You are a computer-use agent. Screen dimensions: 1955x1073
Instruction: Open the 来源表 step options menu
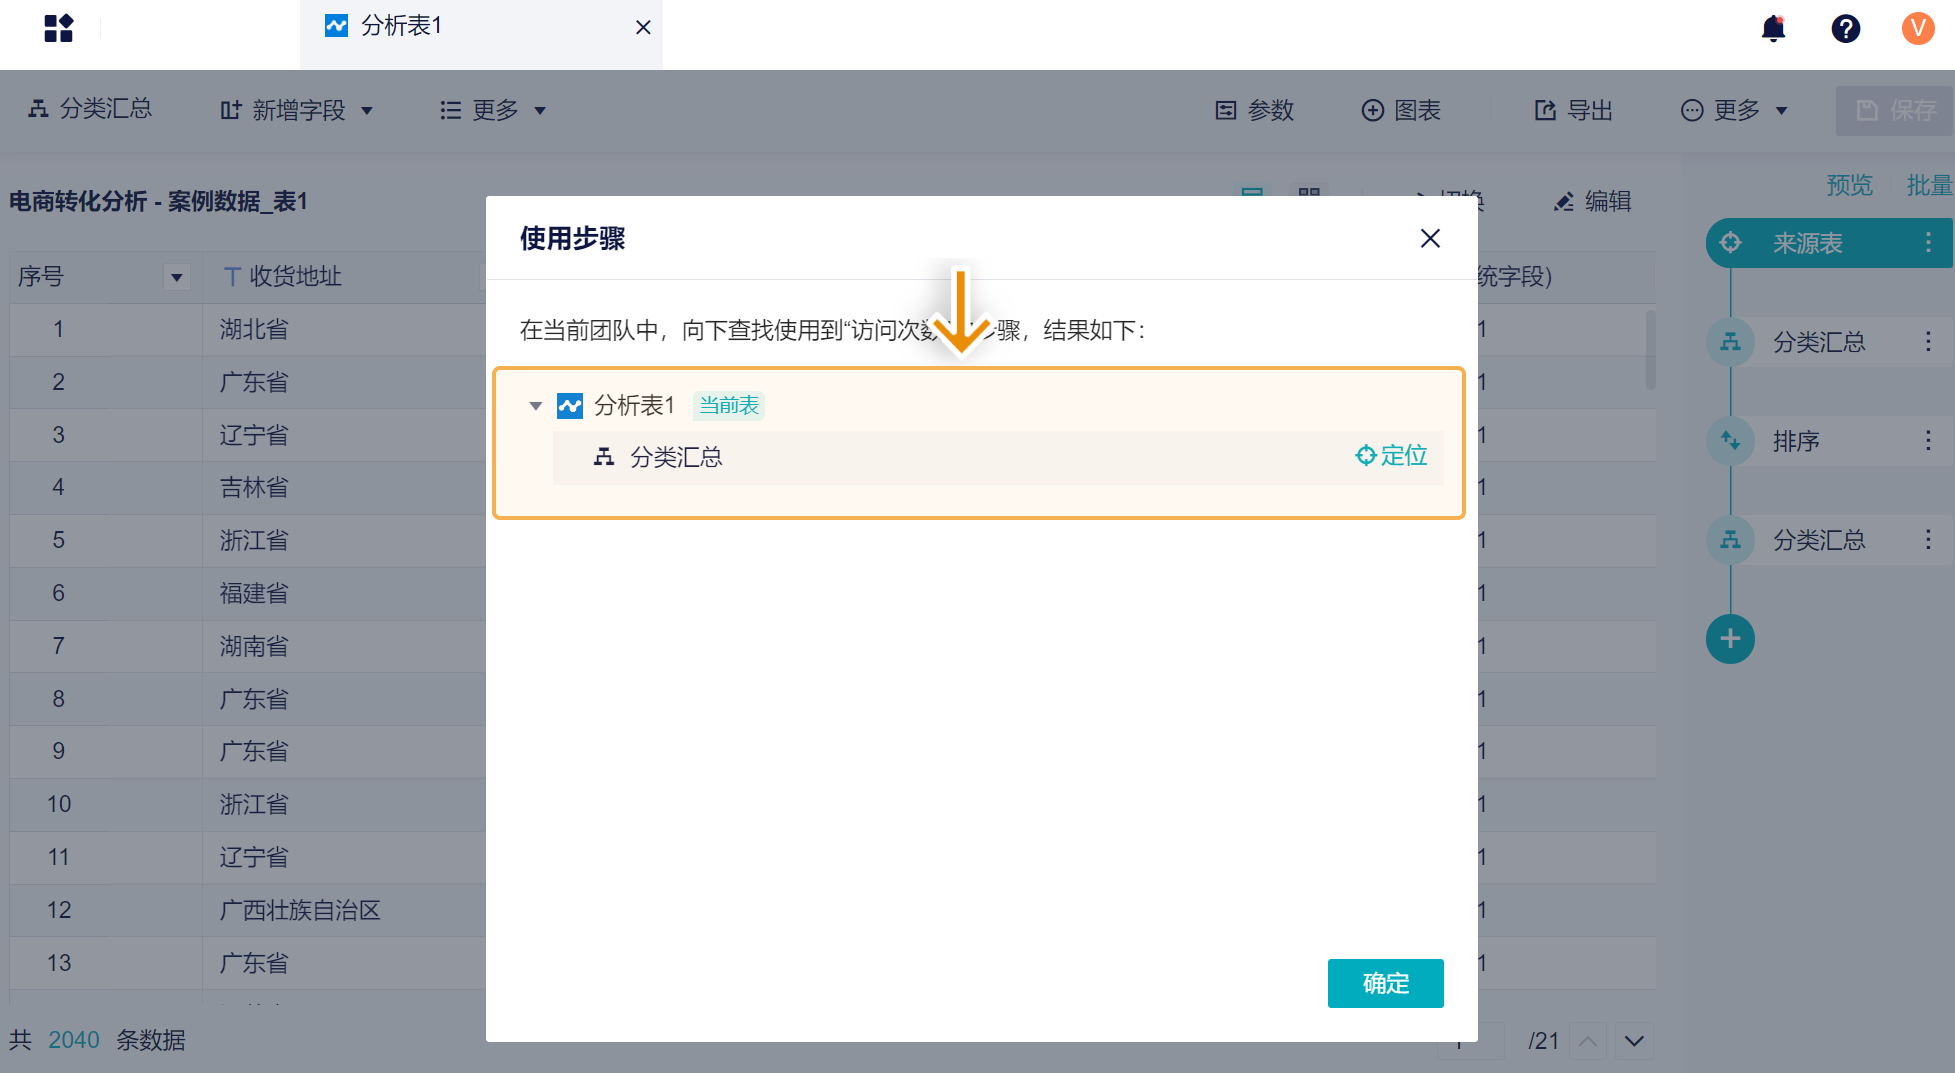(1928, 243)
